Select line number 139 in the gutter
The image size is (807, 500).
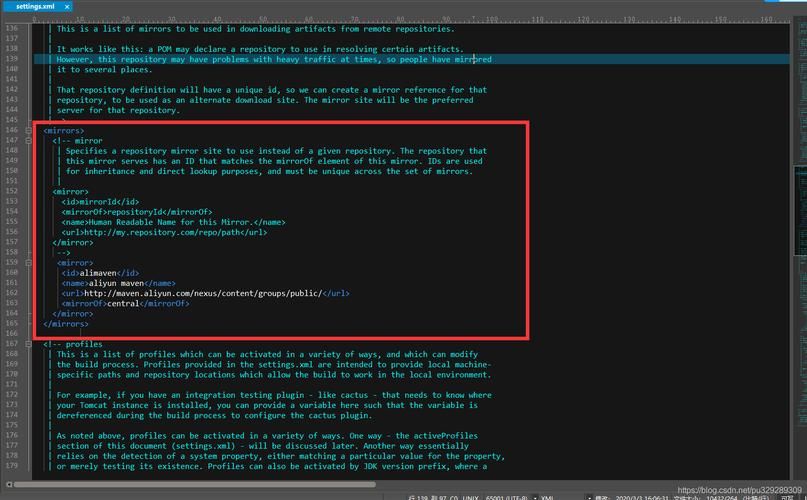(x=12, y=59)
